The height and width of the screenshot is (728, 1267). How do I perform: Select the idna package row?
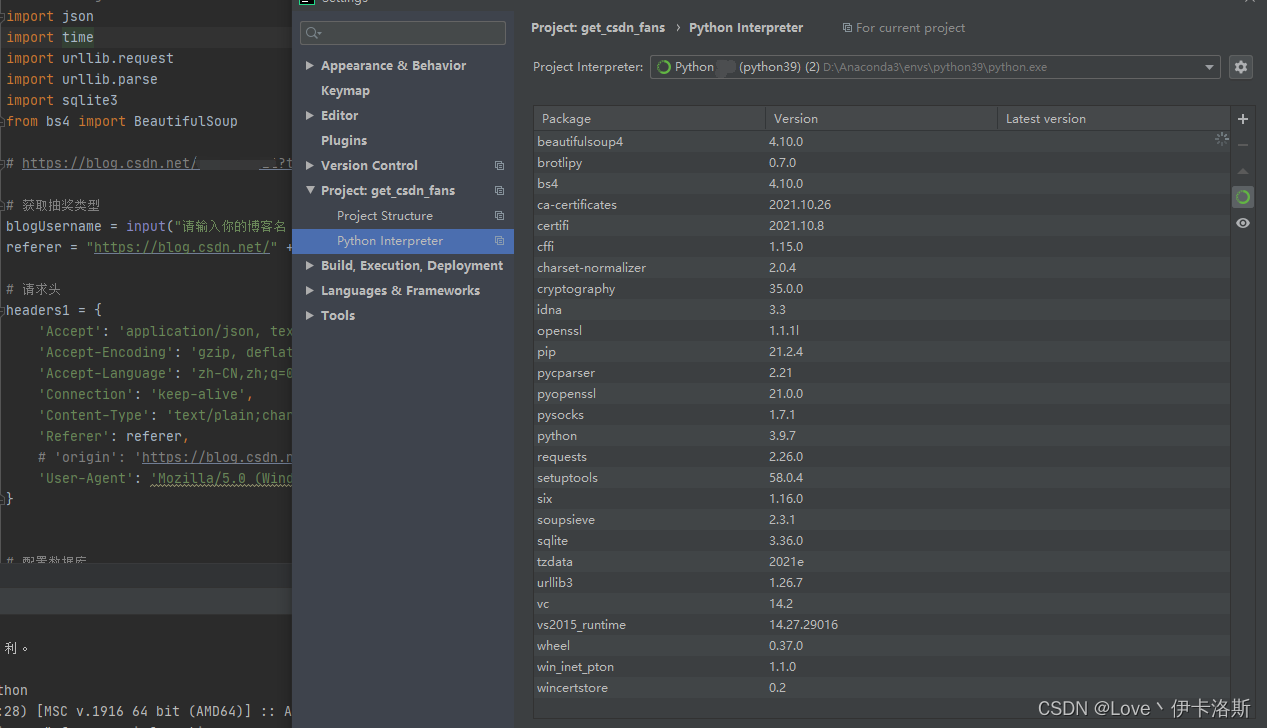click(881, 309)
